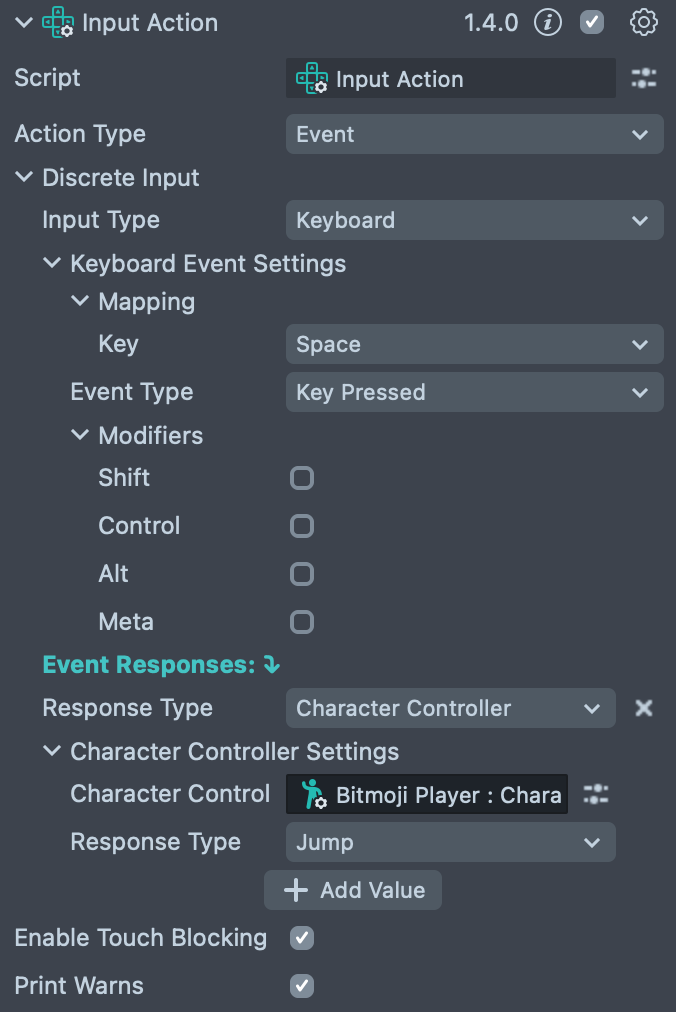Click the Bitmoji Player character icon
Image resolution: width=676 pixels, height=1012 pixels.
pos(314,794)
